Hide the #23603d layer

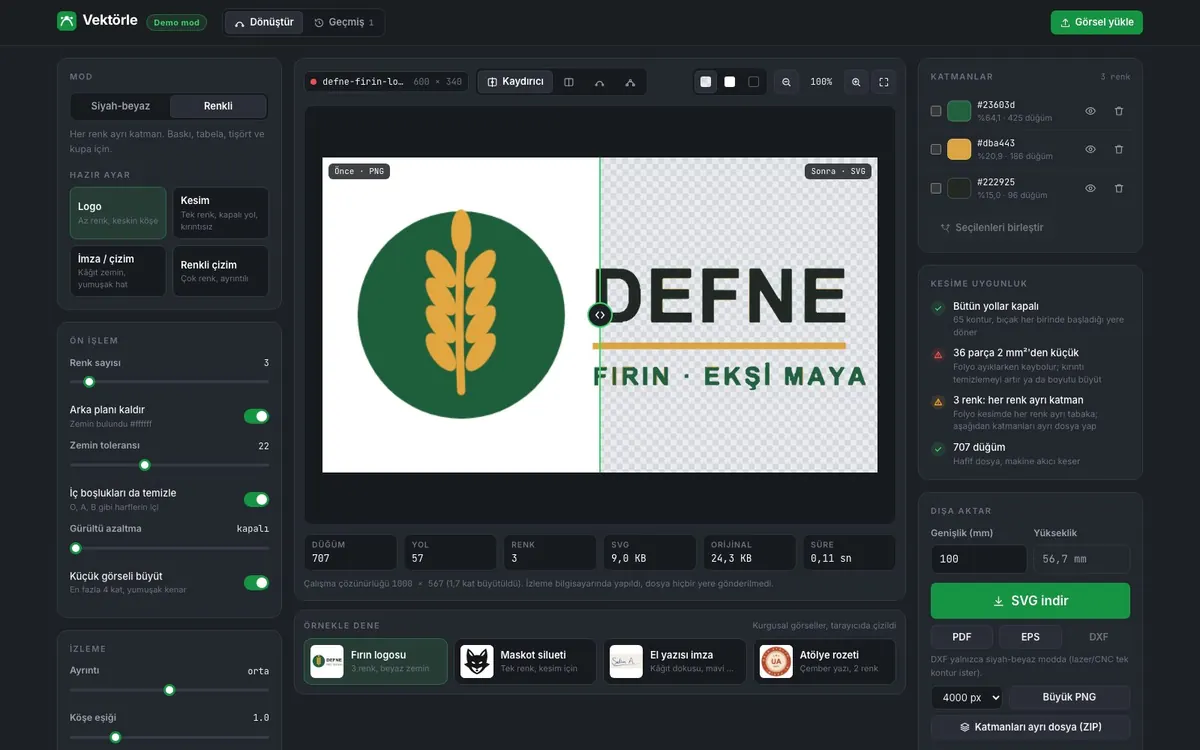[1091, 111]
